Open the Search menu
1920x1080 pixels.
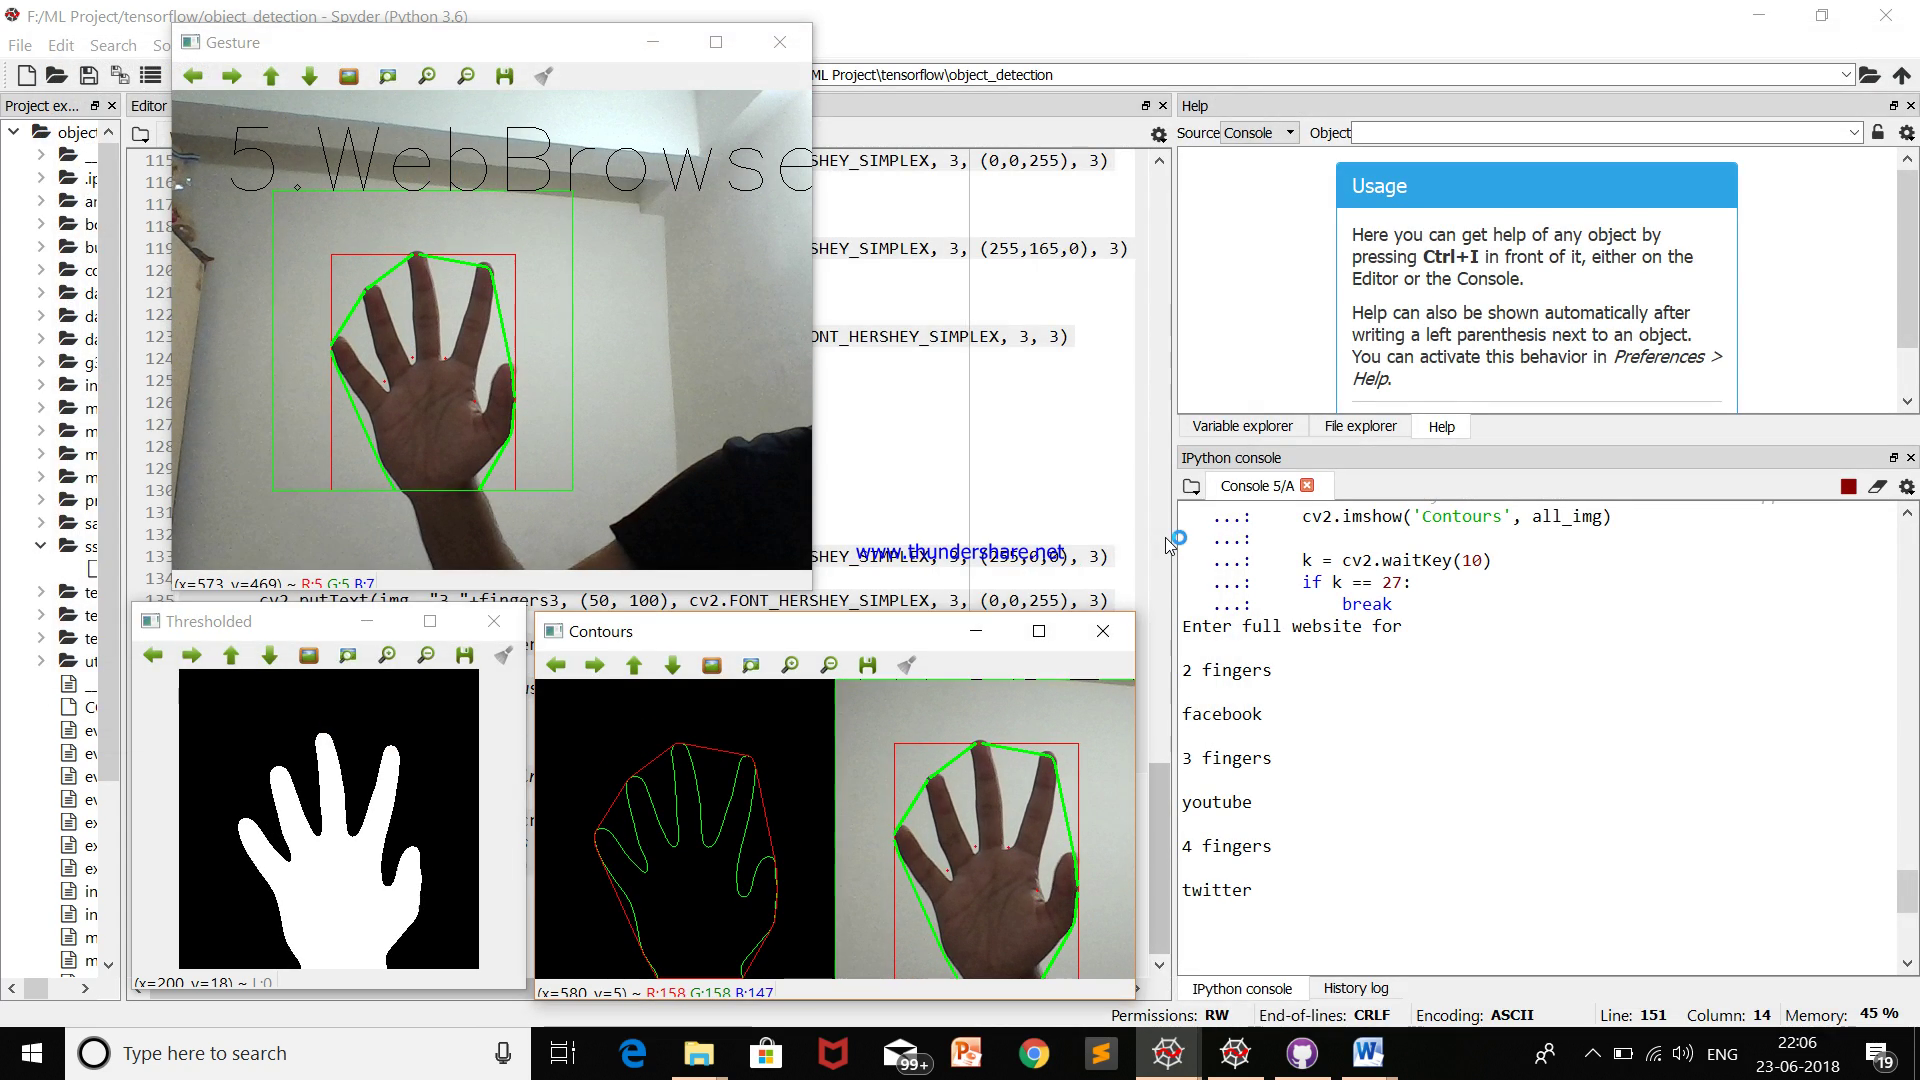(113, 45)
